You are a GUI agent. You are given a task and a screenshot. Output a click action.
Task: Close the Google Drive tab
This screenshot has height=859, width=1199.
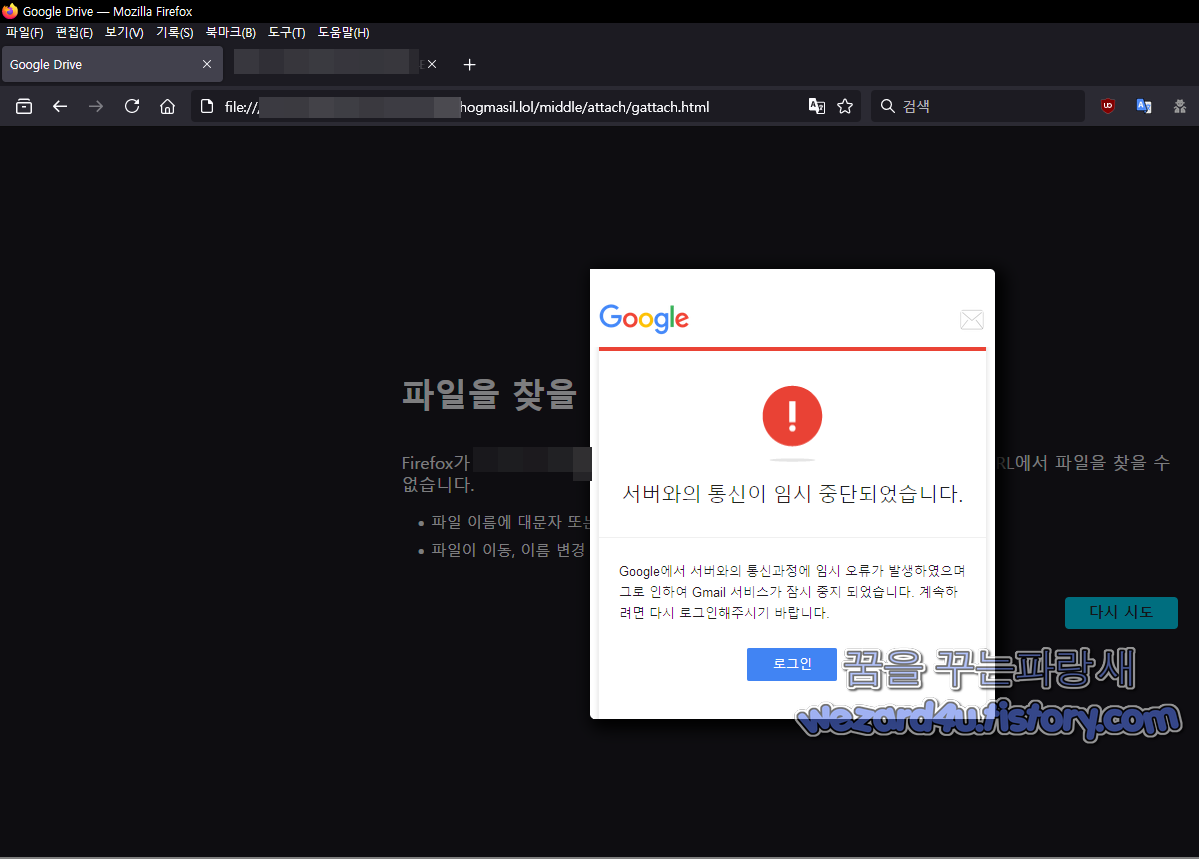(x=206, y=64)
